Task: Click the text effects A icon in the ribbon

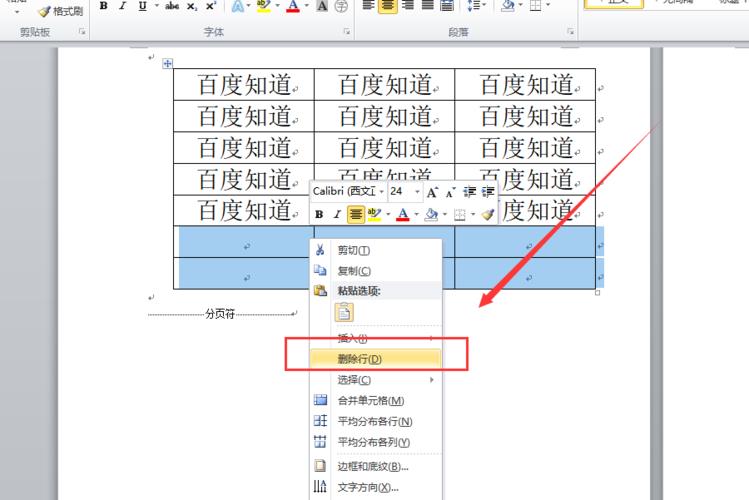Action: click(x=237, y=6)
